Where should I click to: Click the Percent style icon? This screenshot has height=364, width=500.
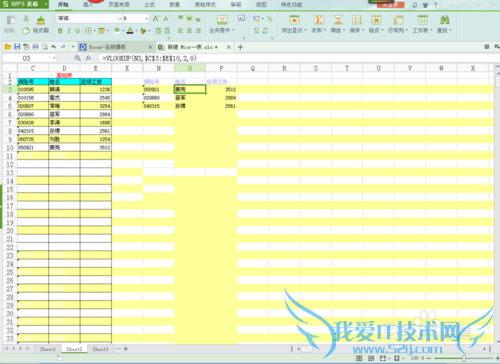[x=269, y=19]
